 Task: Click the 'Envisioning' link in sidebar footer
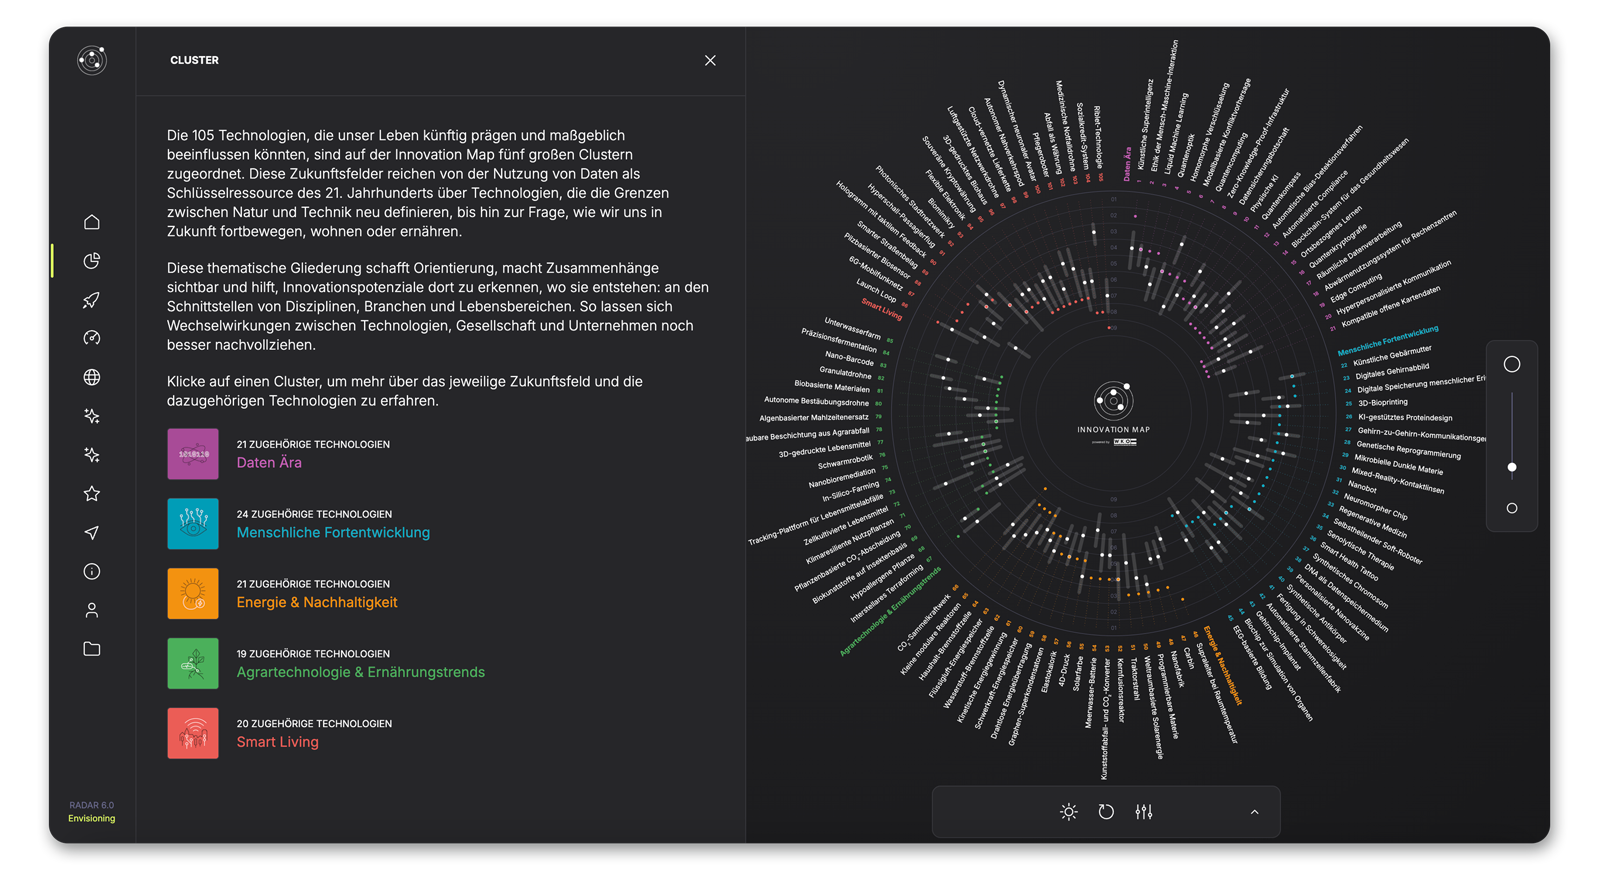[x=92, y=818]
